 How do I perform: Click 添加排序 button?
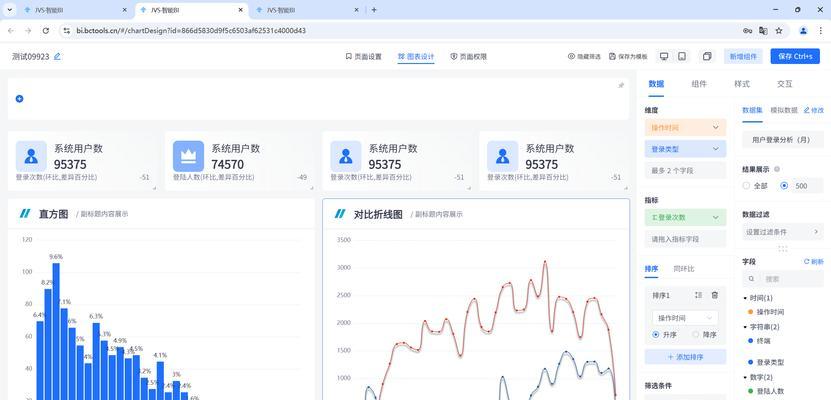(x=685, y=357)
